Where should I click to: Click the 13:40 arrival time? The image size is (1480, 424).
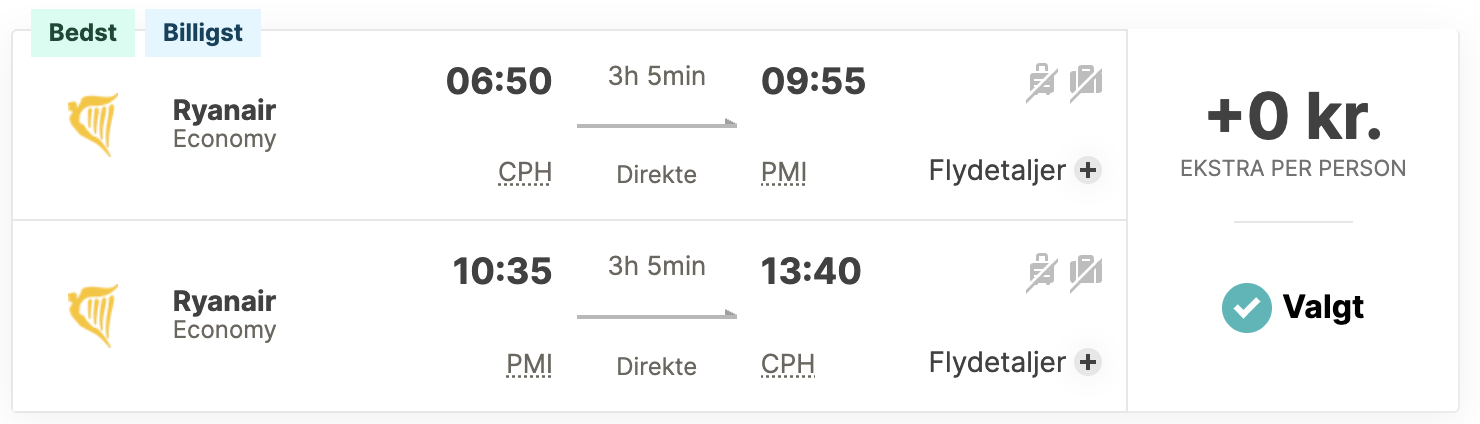coord(811,272)
